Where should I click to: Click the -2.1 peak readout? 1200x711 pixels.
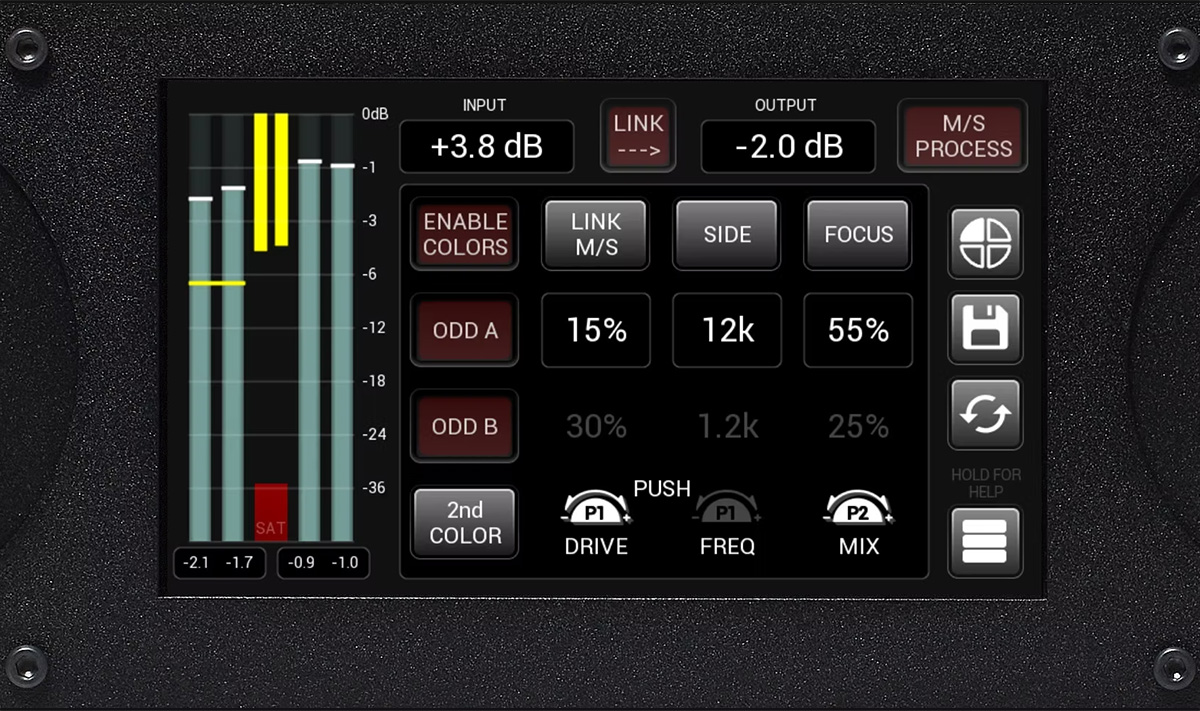(x=197, y=563)
